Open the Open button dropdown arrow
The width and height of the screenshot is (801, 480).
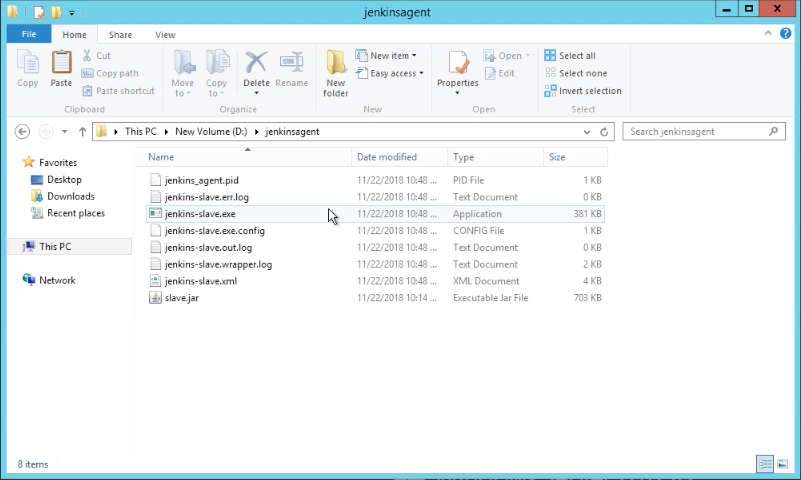coord(528,55)
